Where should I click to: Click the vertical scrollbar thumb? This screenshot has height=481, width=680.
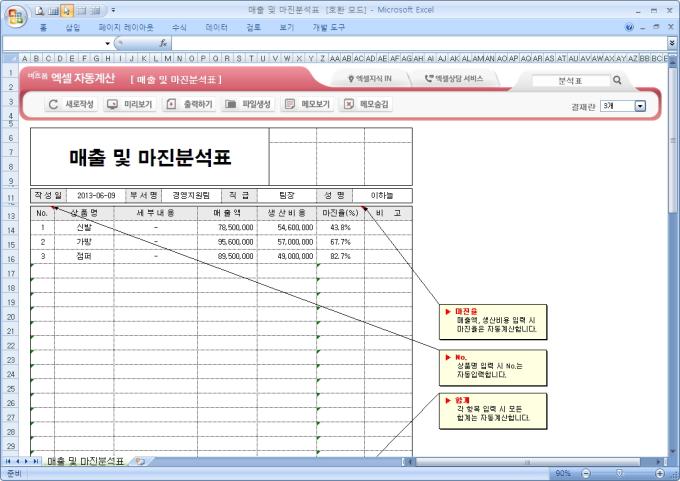[x=673, y=141]
